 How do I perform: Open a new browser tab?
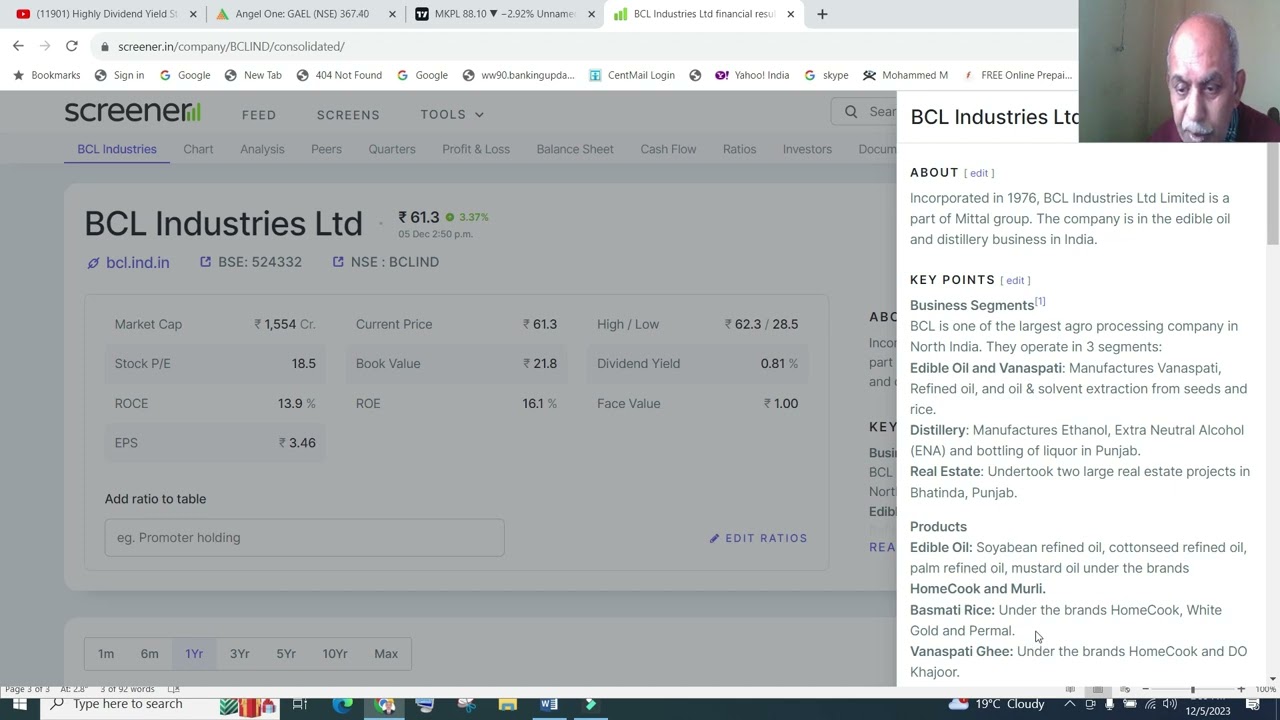(x=822, y=14)
